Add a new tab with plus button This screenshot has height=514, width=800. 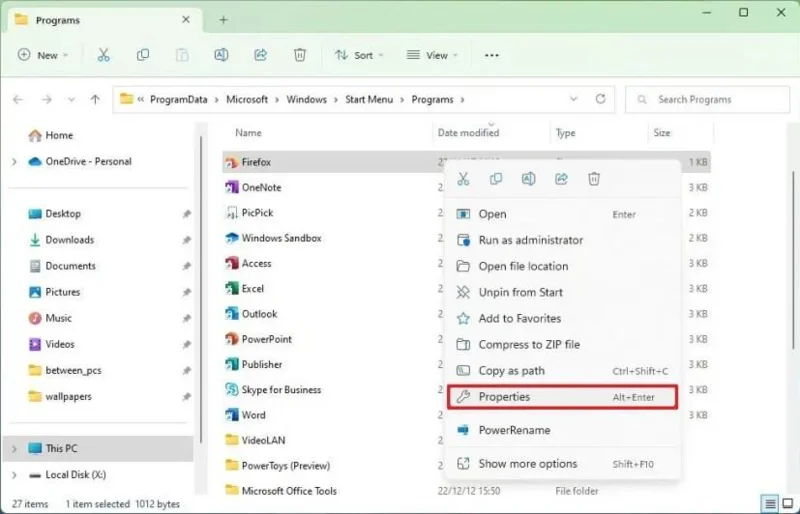pos(223,20)
